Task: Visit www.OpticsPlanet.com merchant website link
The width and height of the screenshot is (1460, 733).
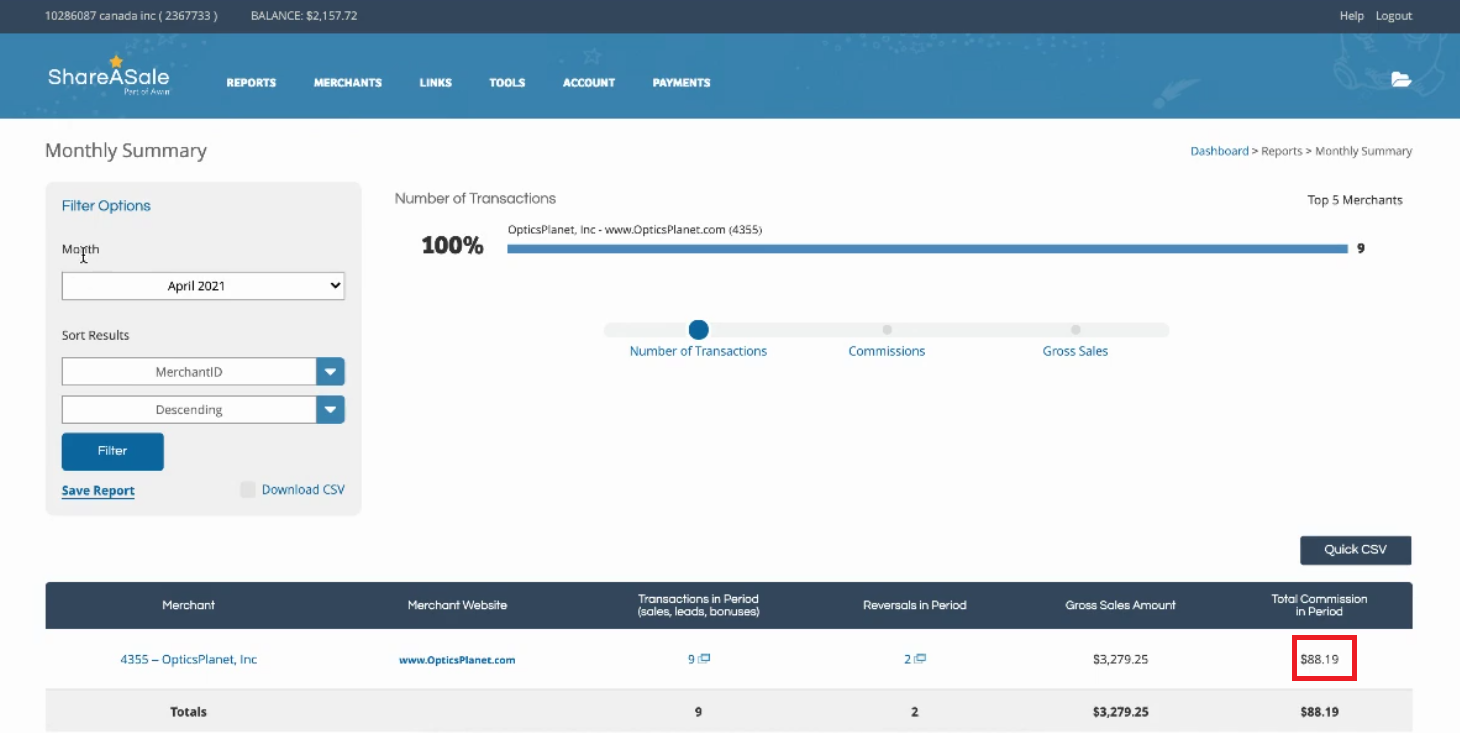Action: [457, 660]
